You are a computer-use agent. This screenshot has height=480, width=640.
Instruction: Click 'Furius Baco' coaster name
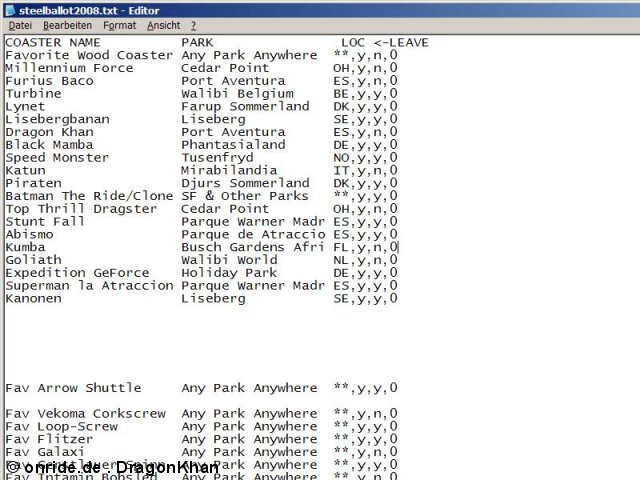pyautogui.click(x=49, y=81)
